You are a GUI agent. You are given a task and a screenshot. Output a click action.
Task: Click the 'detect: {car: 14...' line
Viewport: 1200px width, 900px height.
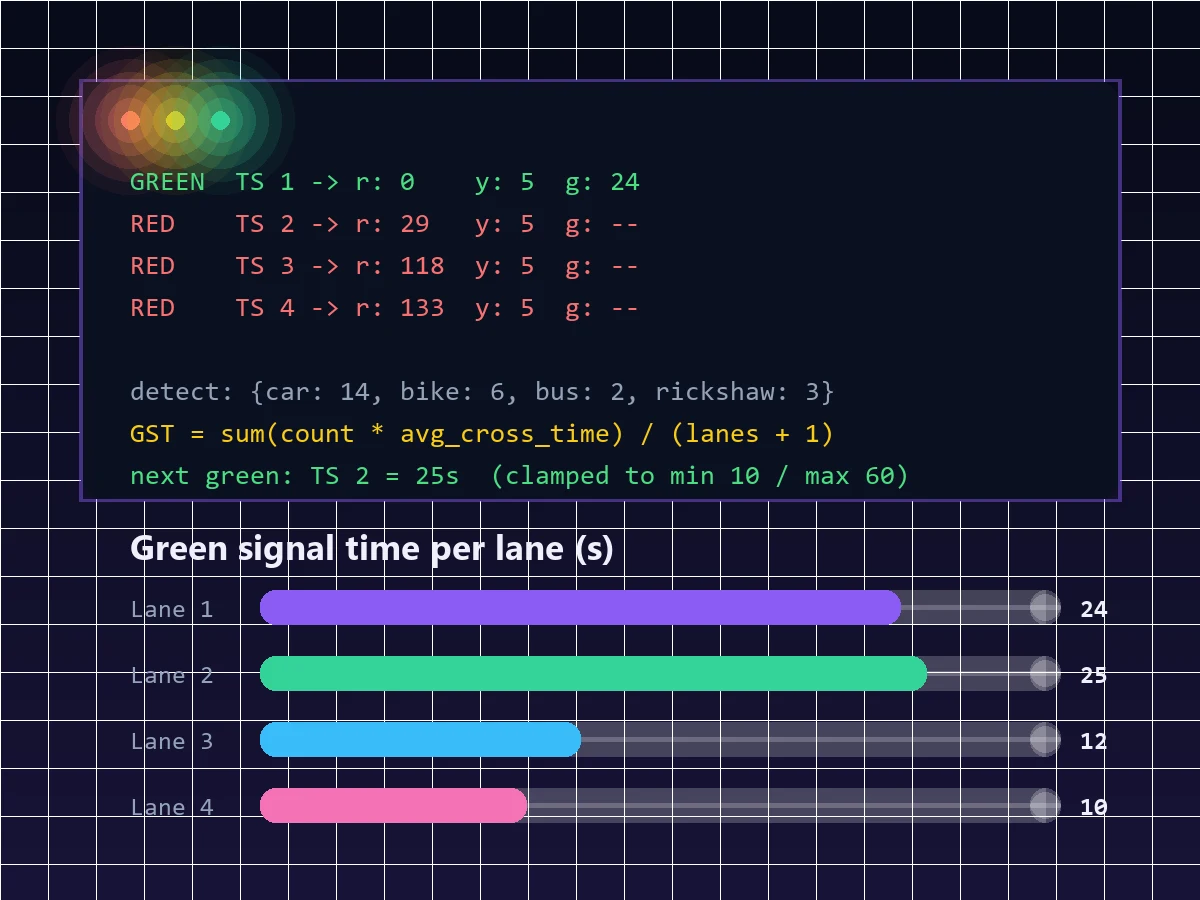click(482, 392)
